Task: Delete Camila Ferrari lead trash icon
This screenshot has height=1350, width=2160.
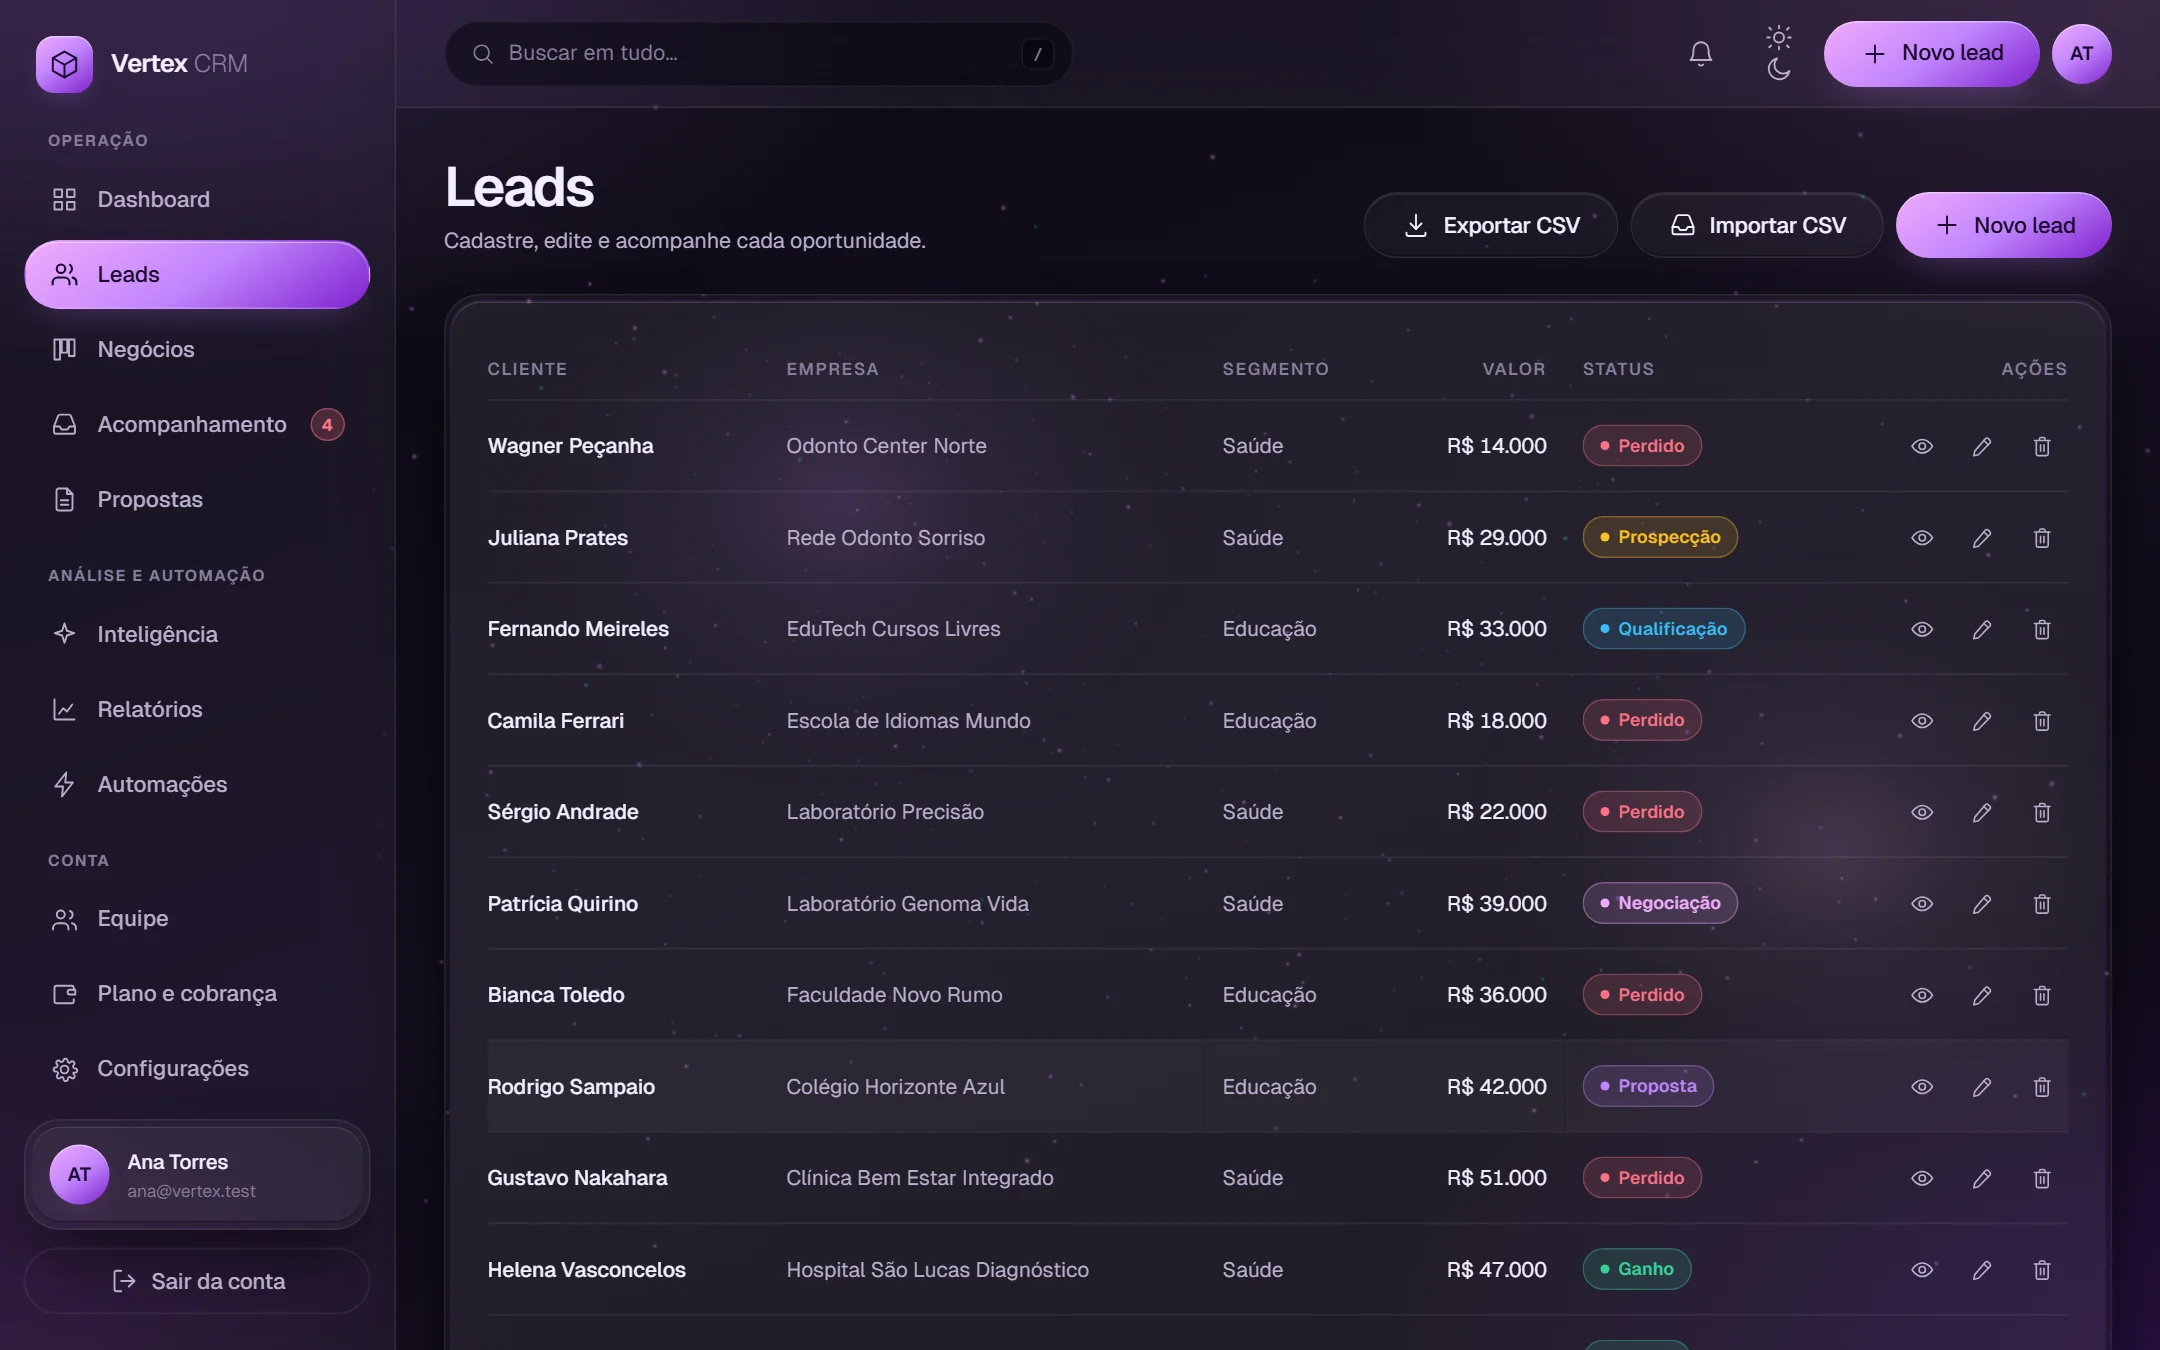Action: pos(2041,721)
